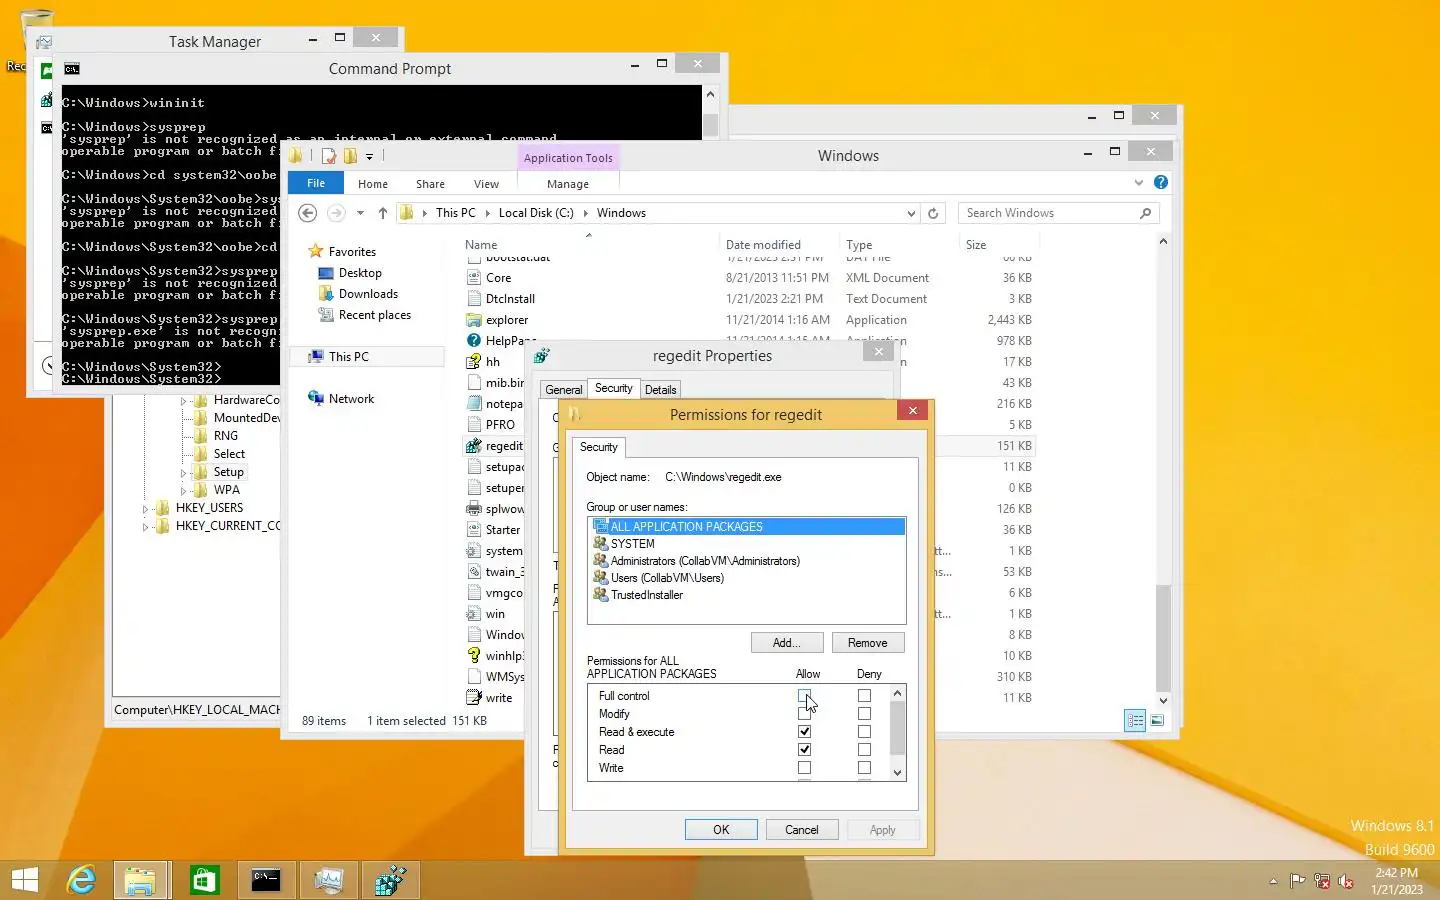The height and width of the screenshot is (900, 1440).
Task: Open the File menu in Explorer
Action: click(316, 183)
